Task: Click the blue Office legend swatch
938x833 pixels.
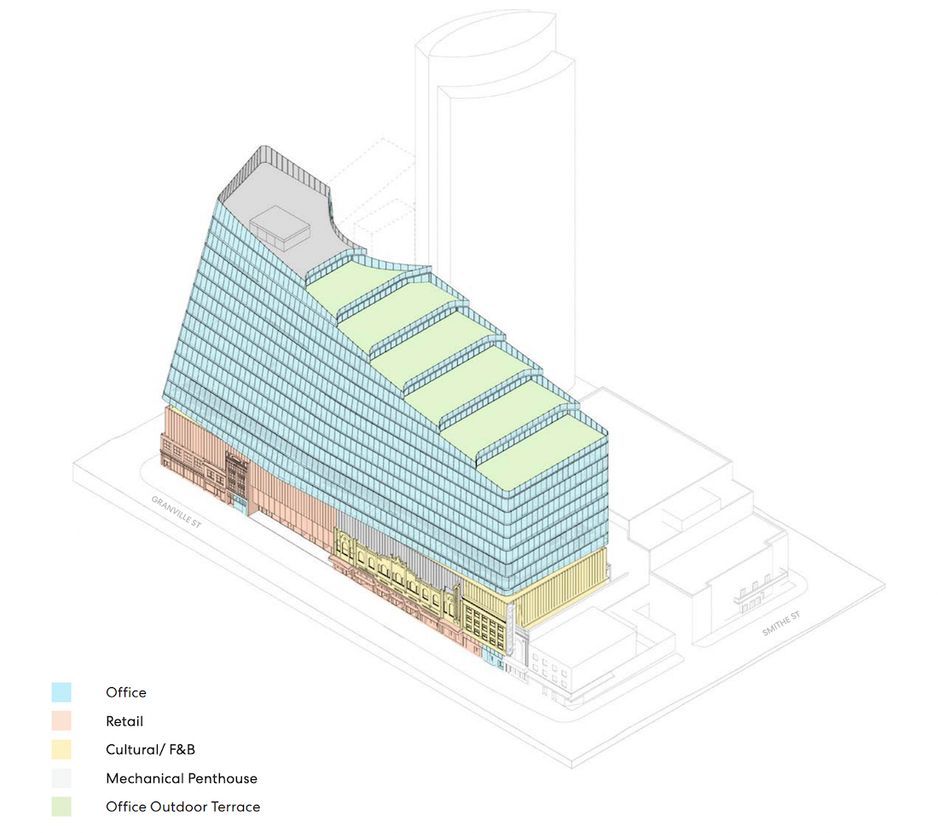Action: click(x=62, y=692)
